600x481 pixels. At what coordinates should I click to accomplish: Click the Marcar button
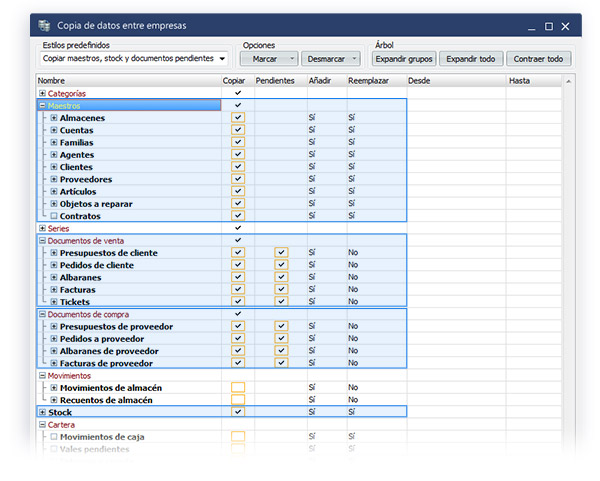[265, 59]
